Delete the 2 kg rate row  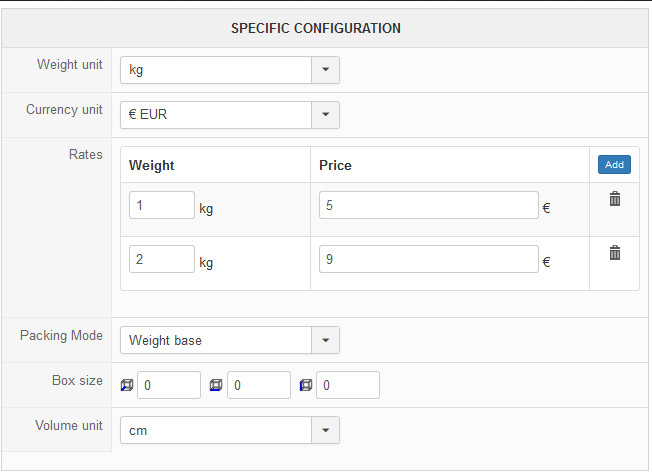pyautogui.click(x=615, y=253)
